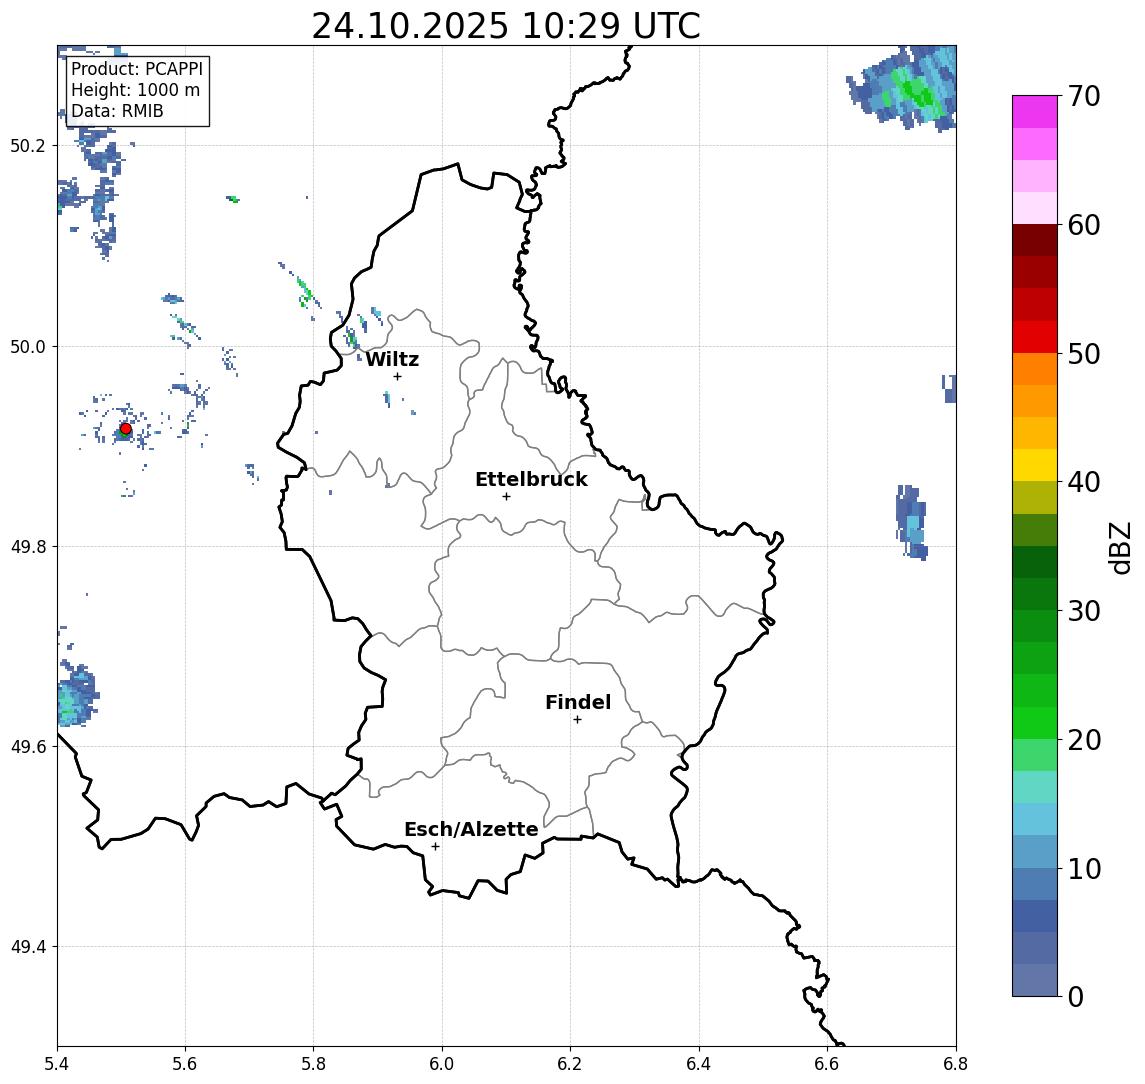The image size is (1145, 1084).
Task: Click the latitude tick label 49.4
Action: tap(28, 947)
